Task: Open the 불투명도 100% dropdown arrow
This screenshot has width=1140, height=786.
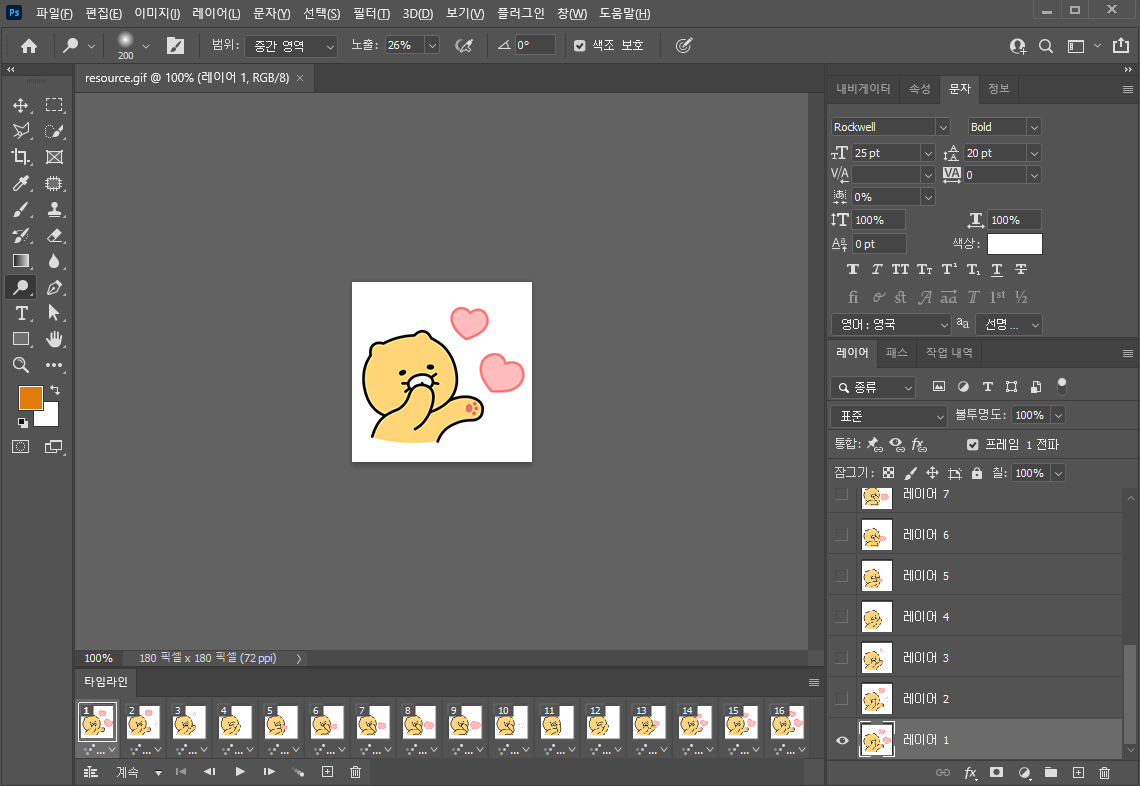Action: tap(1059, 415)
